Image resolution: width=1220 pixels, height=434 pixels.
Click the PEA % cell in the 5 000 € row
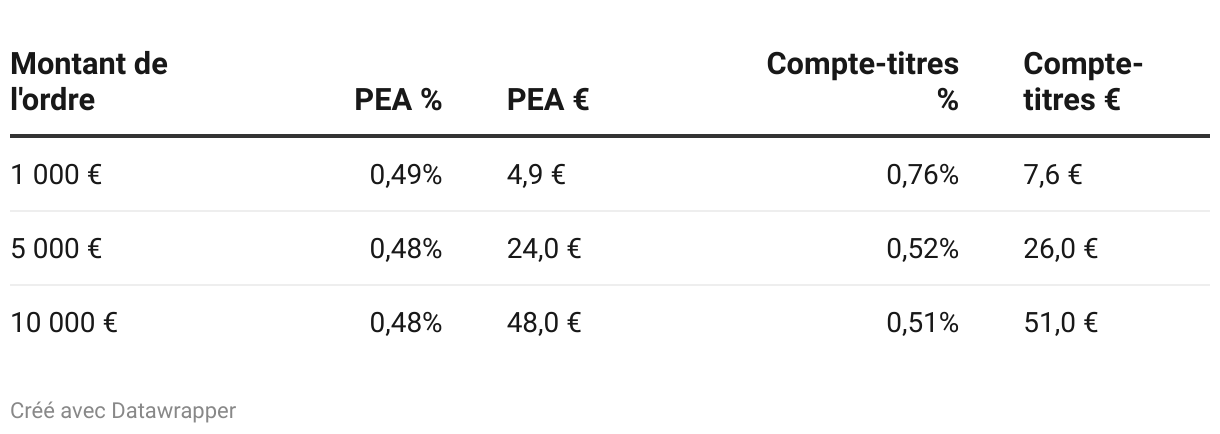(x=406, y=249)
